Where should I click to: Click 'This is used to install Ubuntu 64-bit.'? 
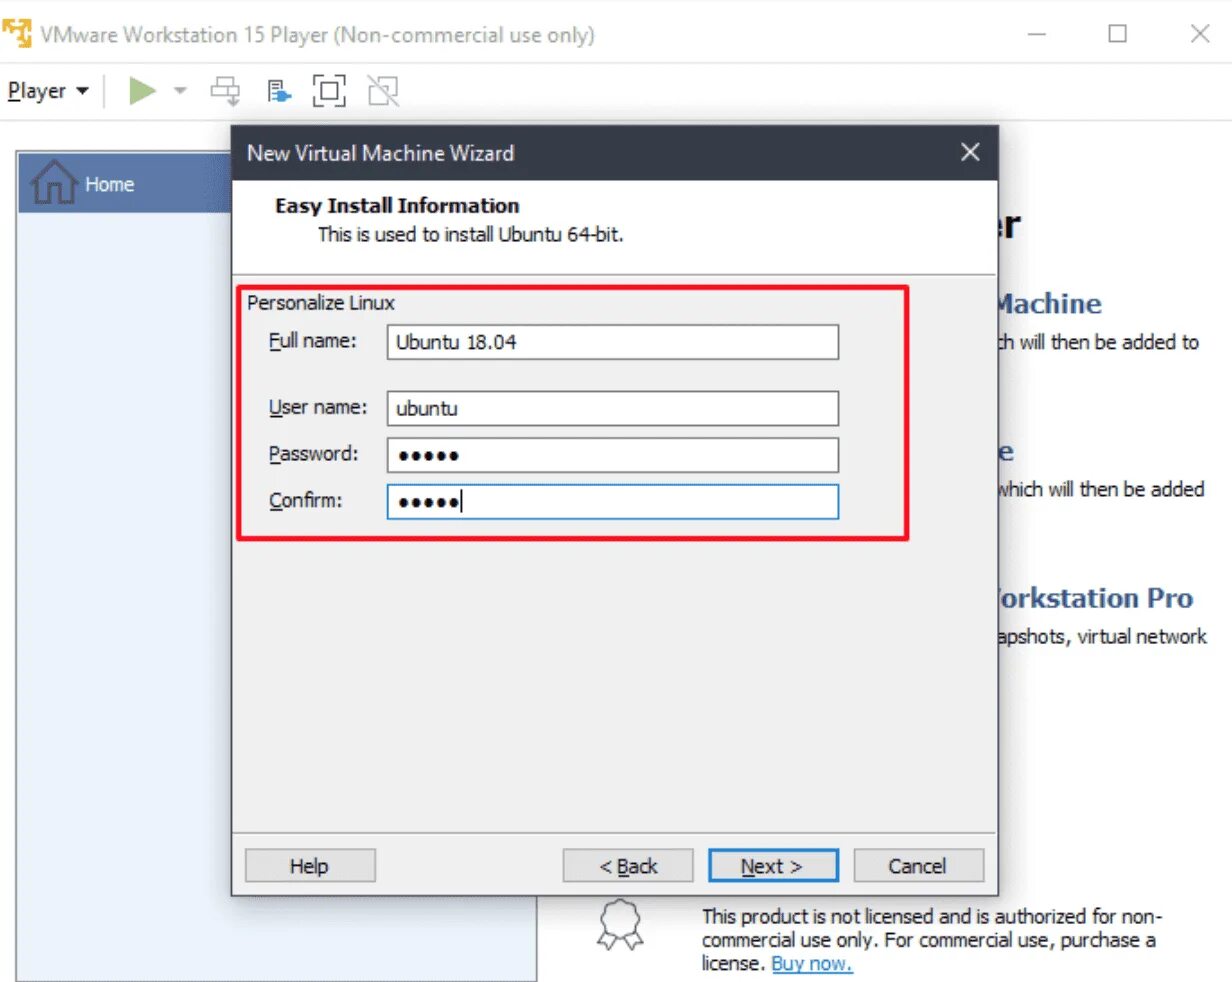pos(470,235)
